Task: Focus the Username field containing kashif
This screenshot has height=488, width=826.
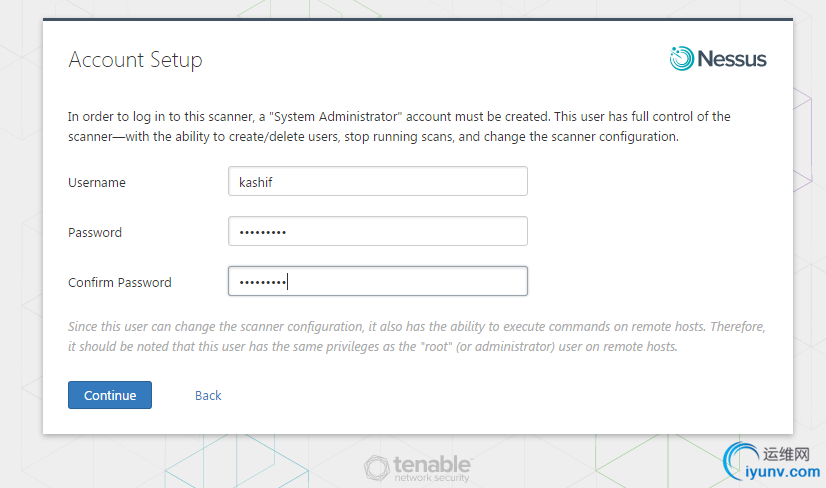Action: pyautogui.click(x=378, y=181)
